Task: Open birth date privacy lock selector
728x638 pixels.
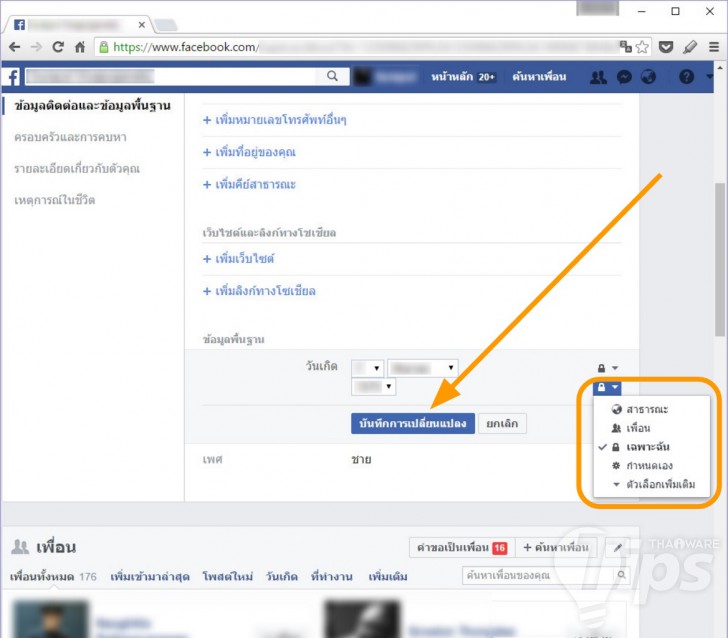Action: [607, 368]
